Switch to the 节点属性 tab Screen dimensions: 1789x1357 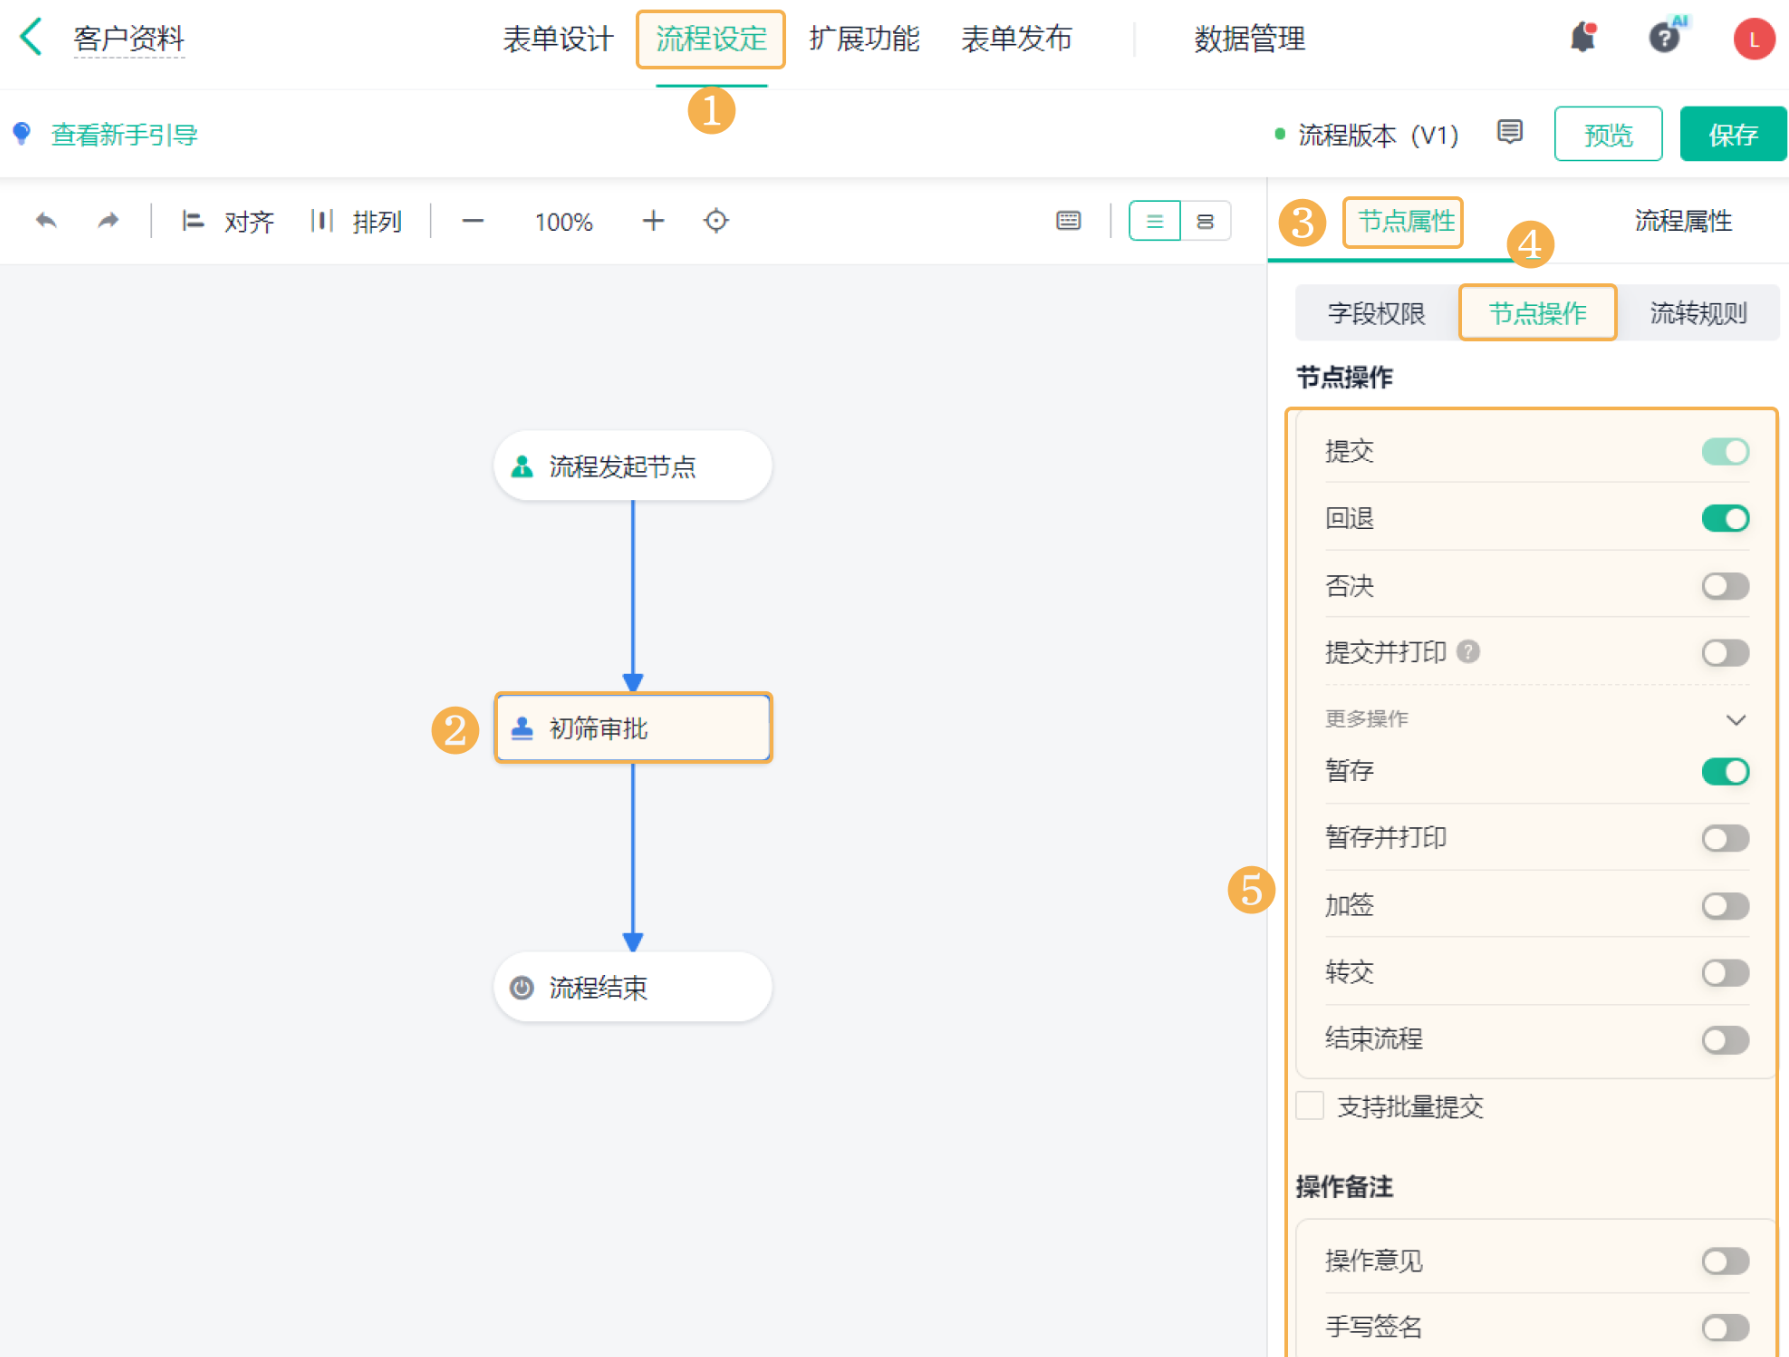tap(1405, 221)
